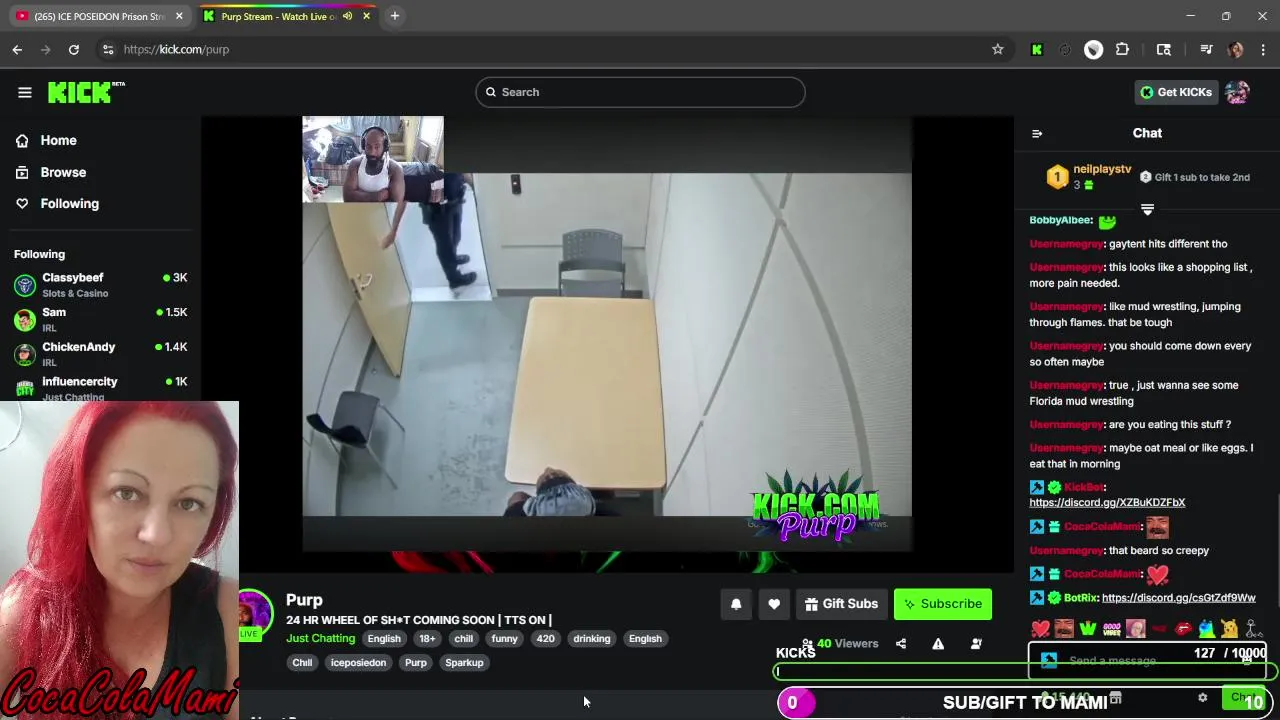Click the green W emote

(x=1088, y=629)
